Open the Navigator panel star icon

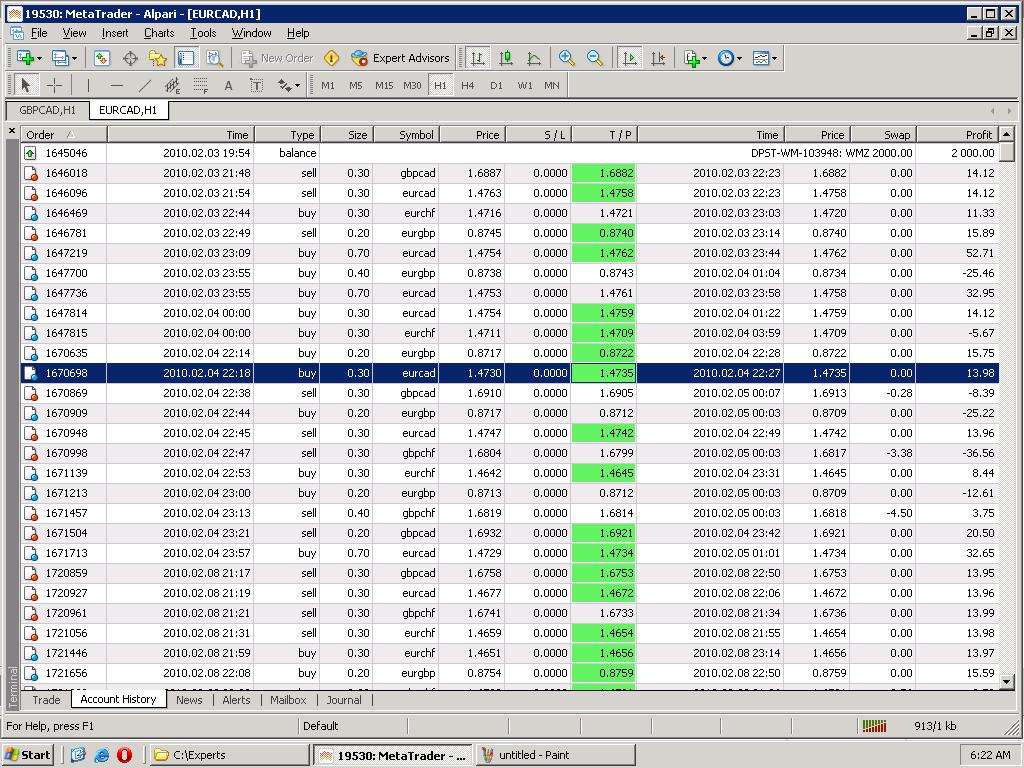pyautogui.click(x=157, y=58)
